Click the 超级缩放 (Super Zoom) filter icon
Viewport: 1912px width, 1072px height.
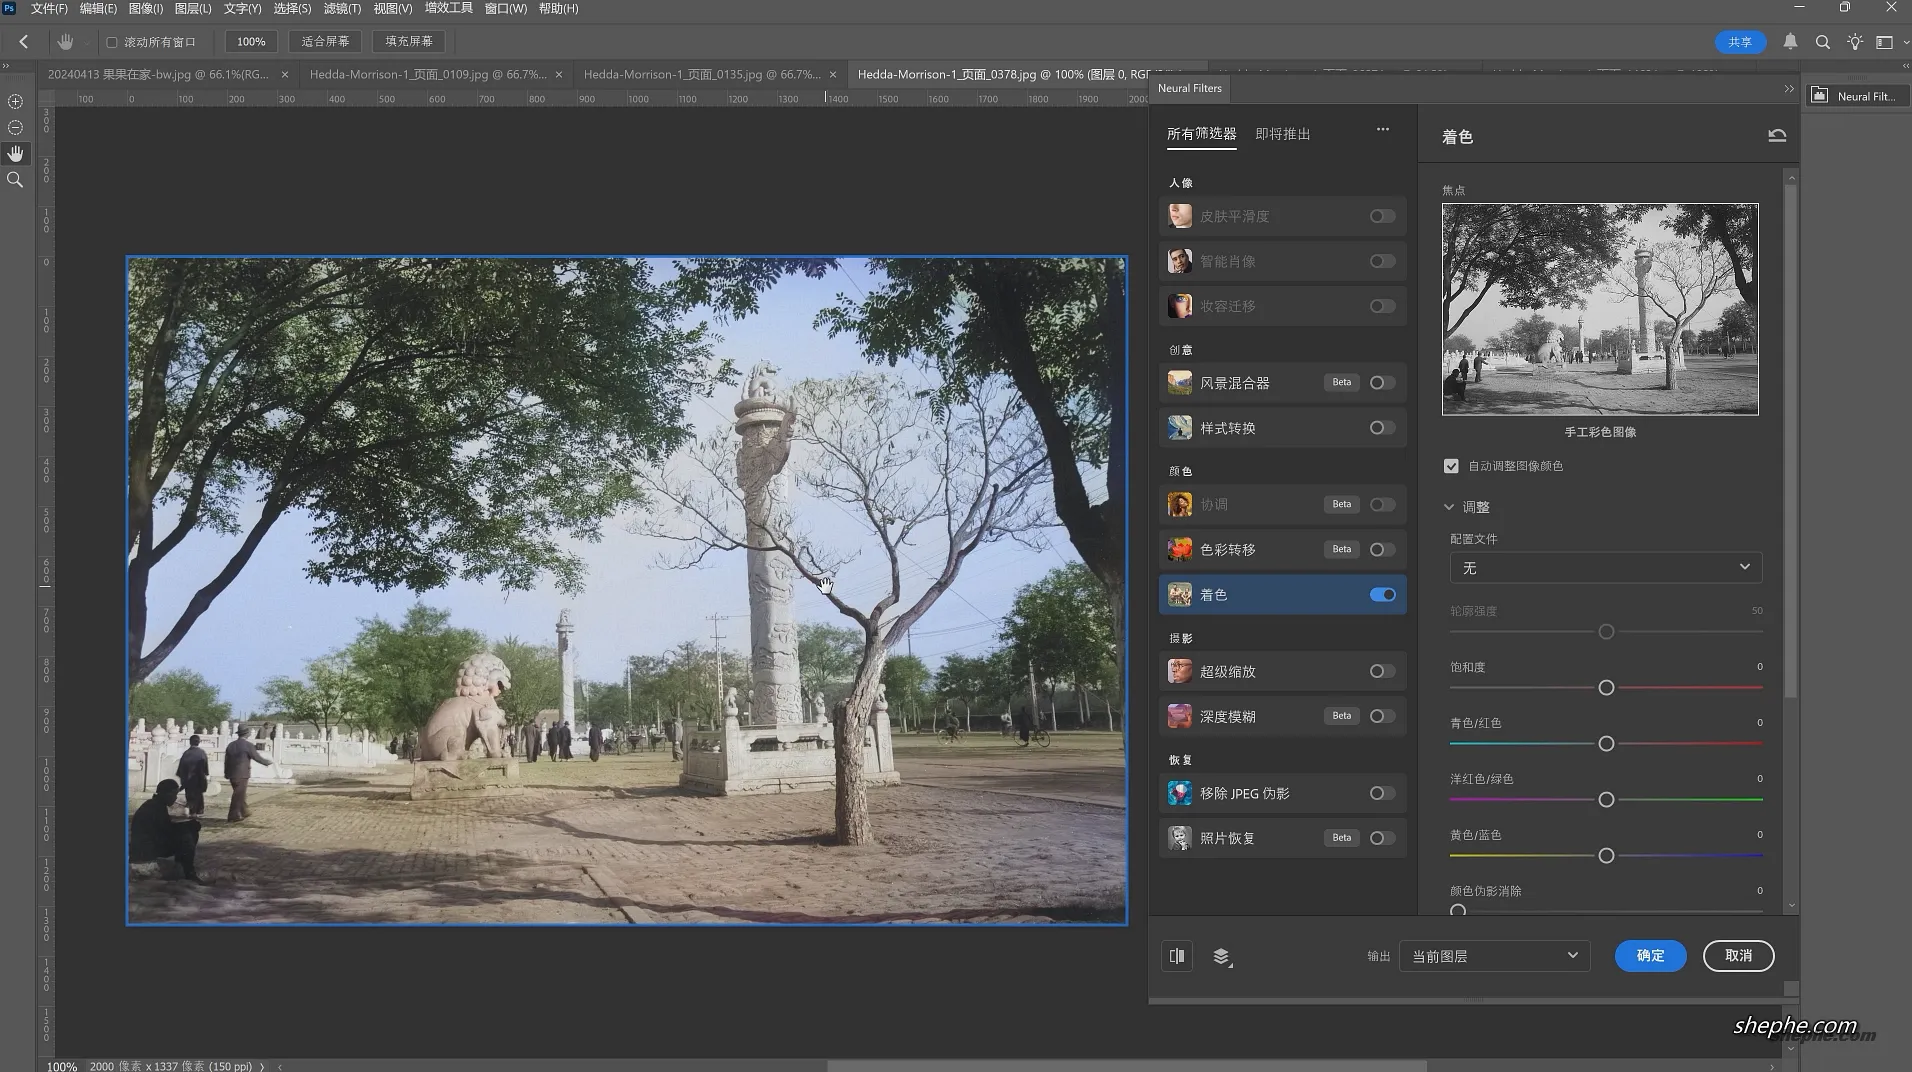1180,671
